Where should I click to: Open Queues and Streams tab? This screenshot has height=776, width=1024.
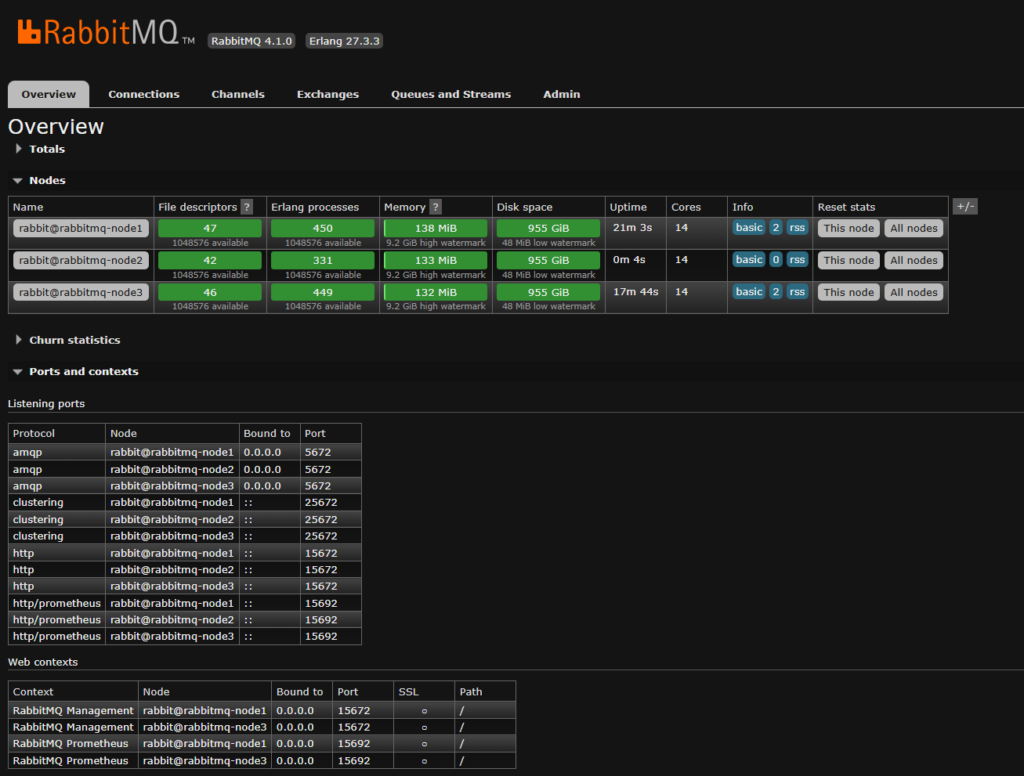(451, 94)
